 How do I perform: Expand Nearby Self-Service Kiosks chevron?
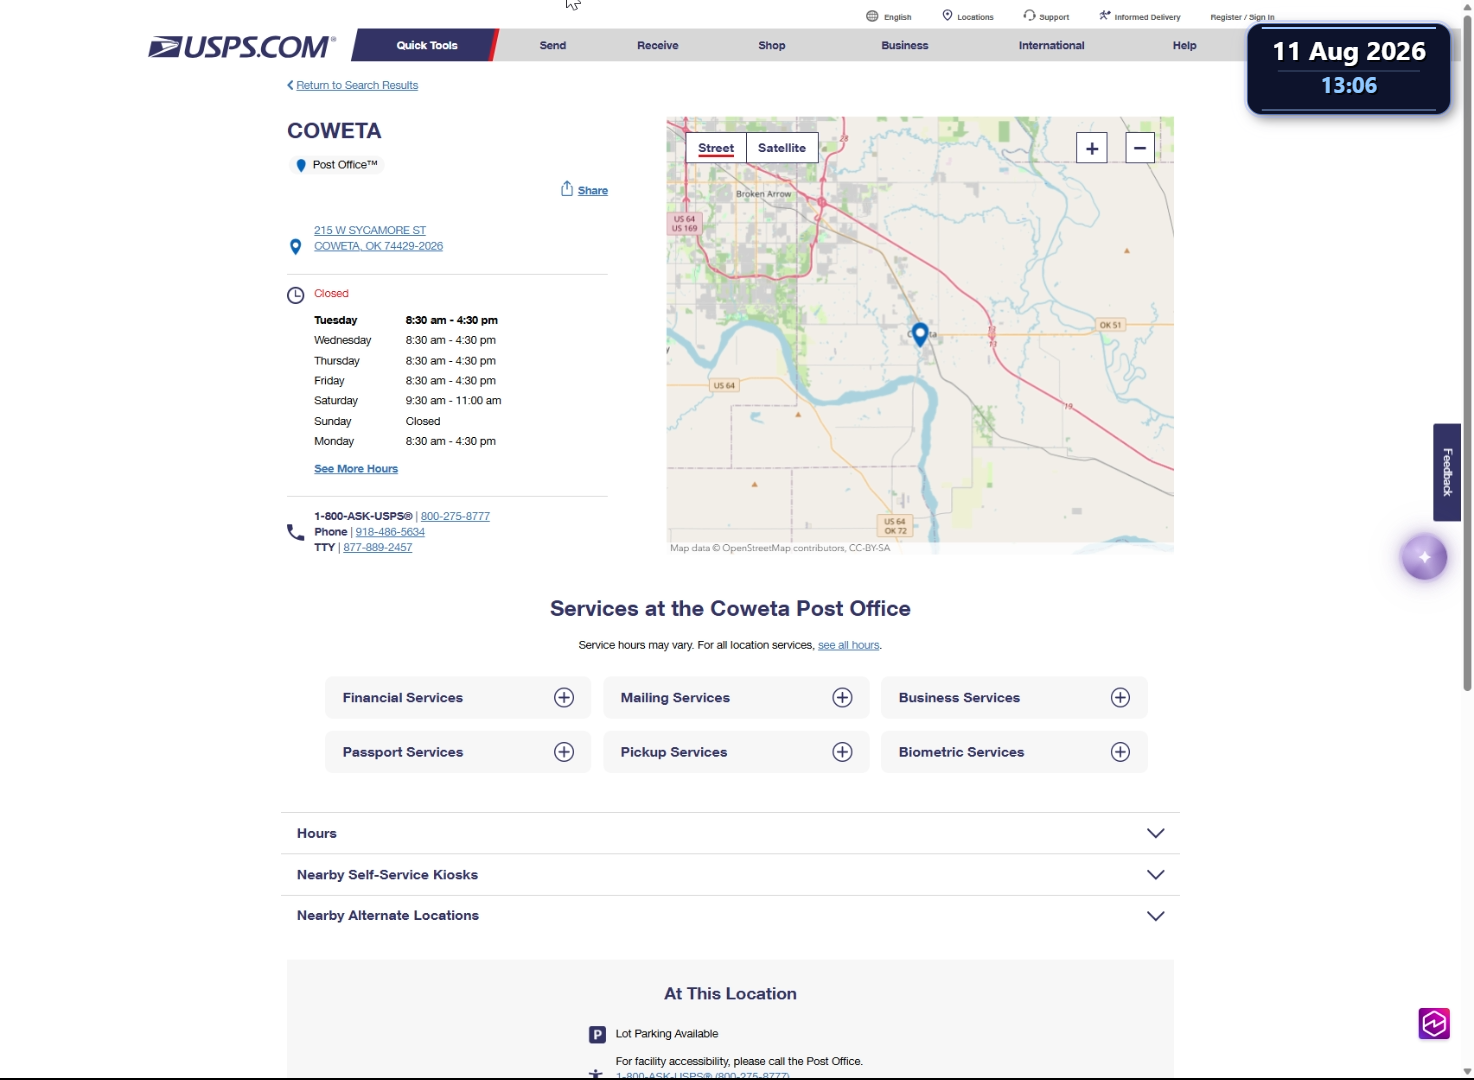[1156, 875]
